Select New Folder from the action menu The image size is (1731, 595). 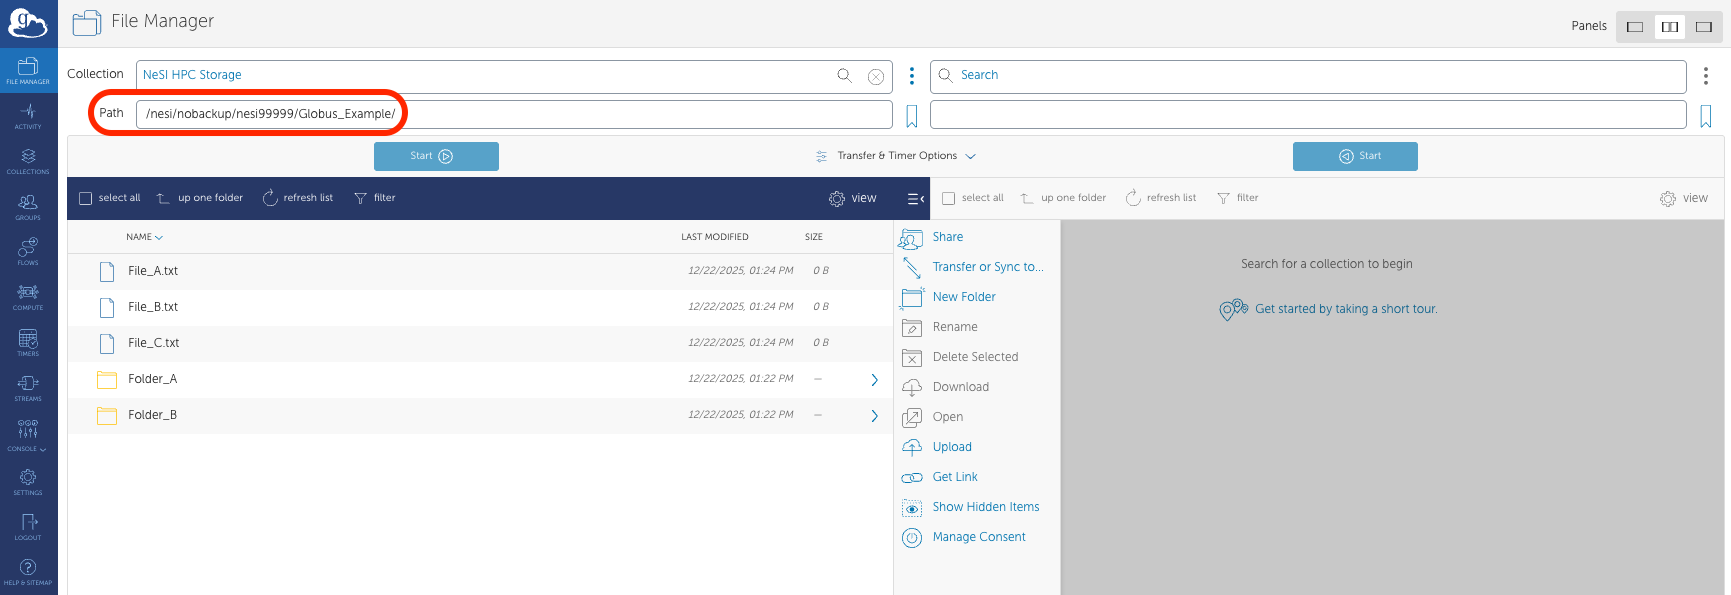click(x=963, y=297)
